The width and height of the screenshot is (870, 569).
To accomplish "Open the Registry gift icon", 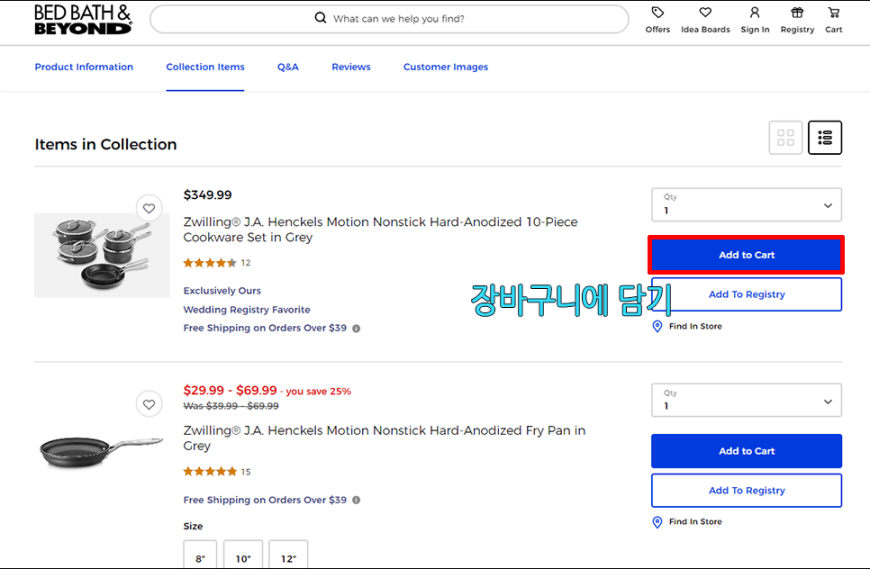I will coord(797,12).
